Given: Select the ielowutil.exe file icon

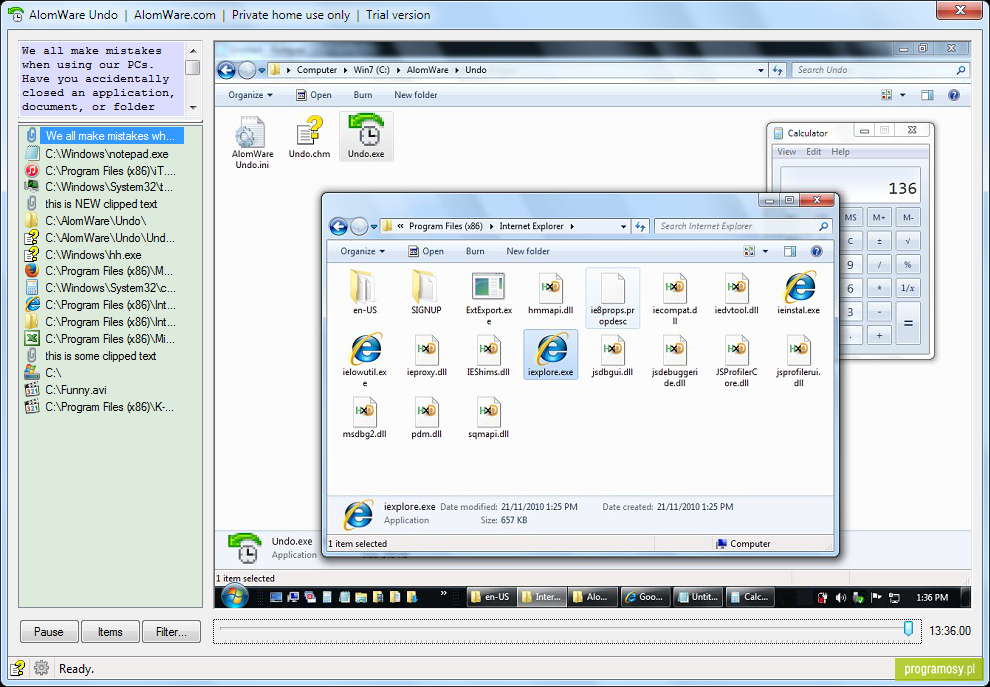Looking at the screenshot, I should [364, 360].
